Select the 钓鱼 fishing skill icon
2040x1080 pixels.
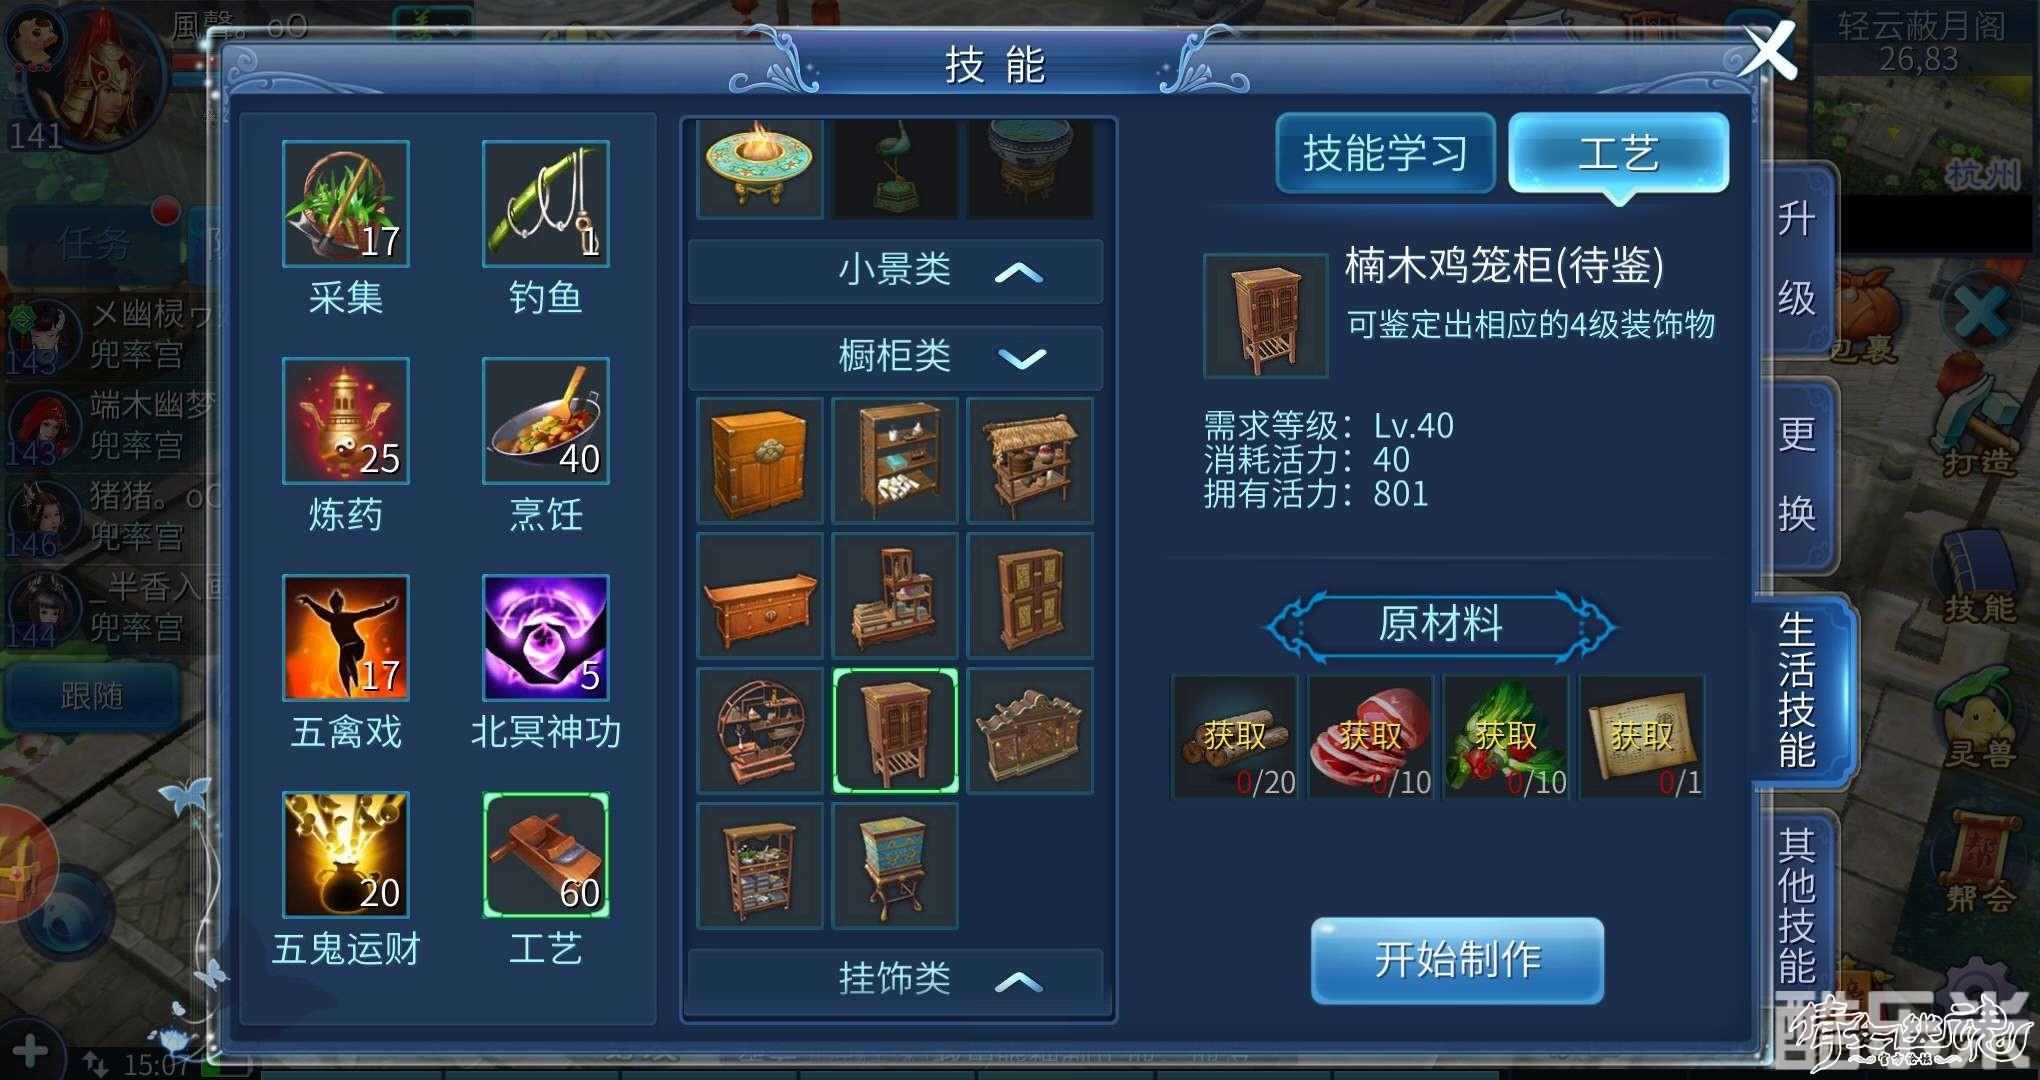click(546, 204)
